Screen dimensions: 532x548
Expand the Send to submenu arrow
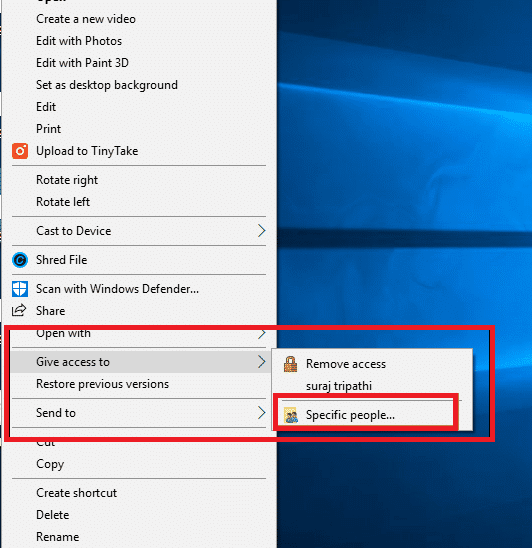click(261, 413)
